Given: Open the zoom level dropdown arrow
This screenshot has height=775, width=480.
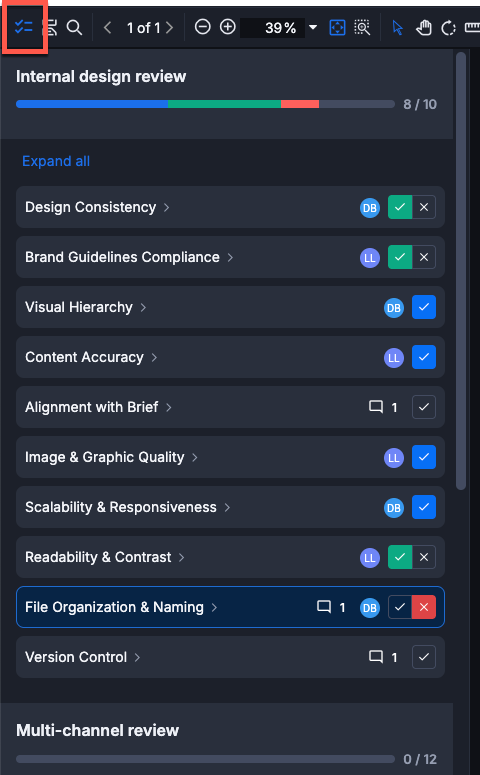Looking at the screenshot, I should click(313, 27).
